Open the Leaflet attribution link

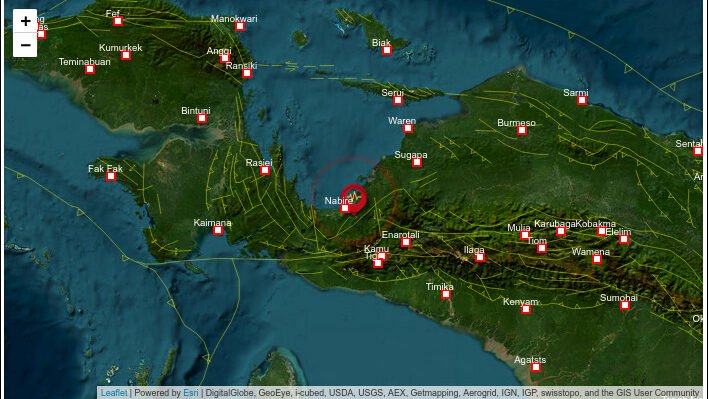[x=114, y=393]
